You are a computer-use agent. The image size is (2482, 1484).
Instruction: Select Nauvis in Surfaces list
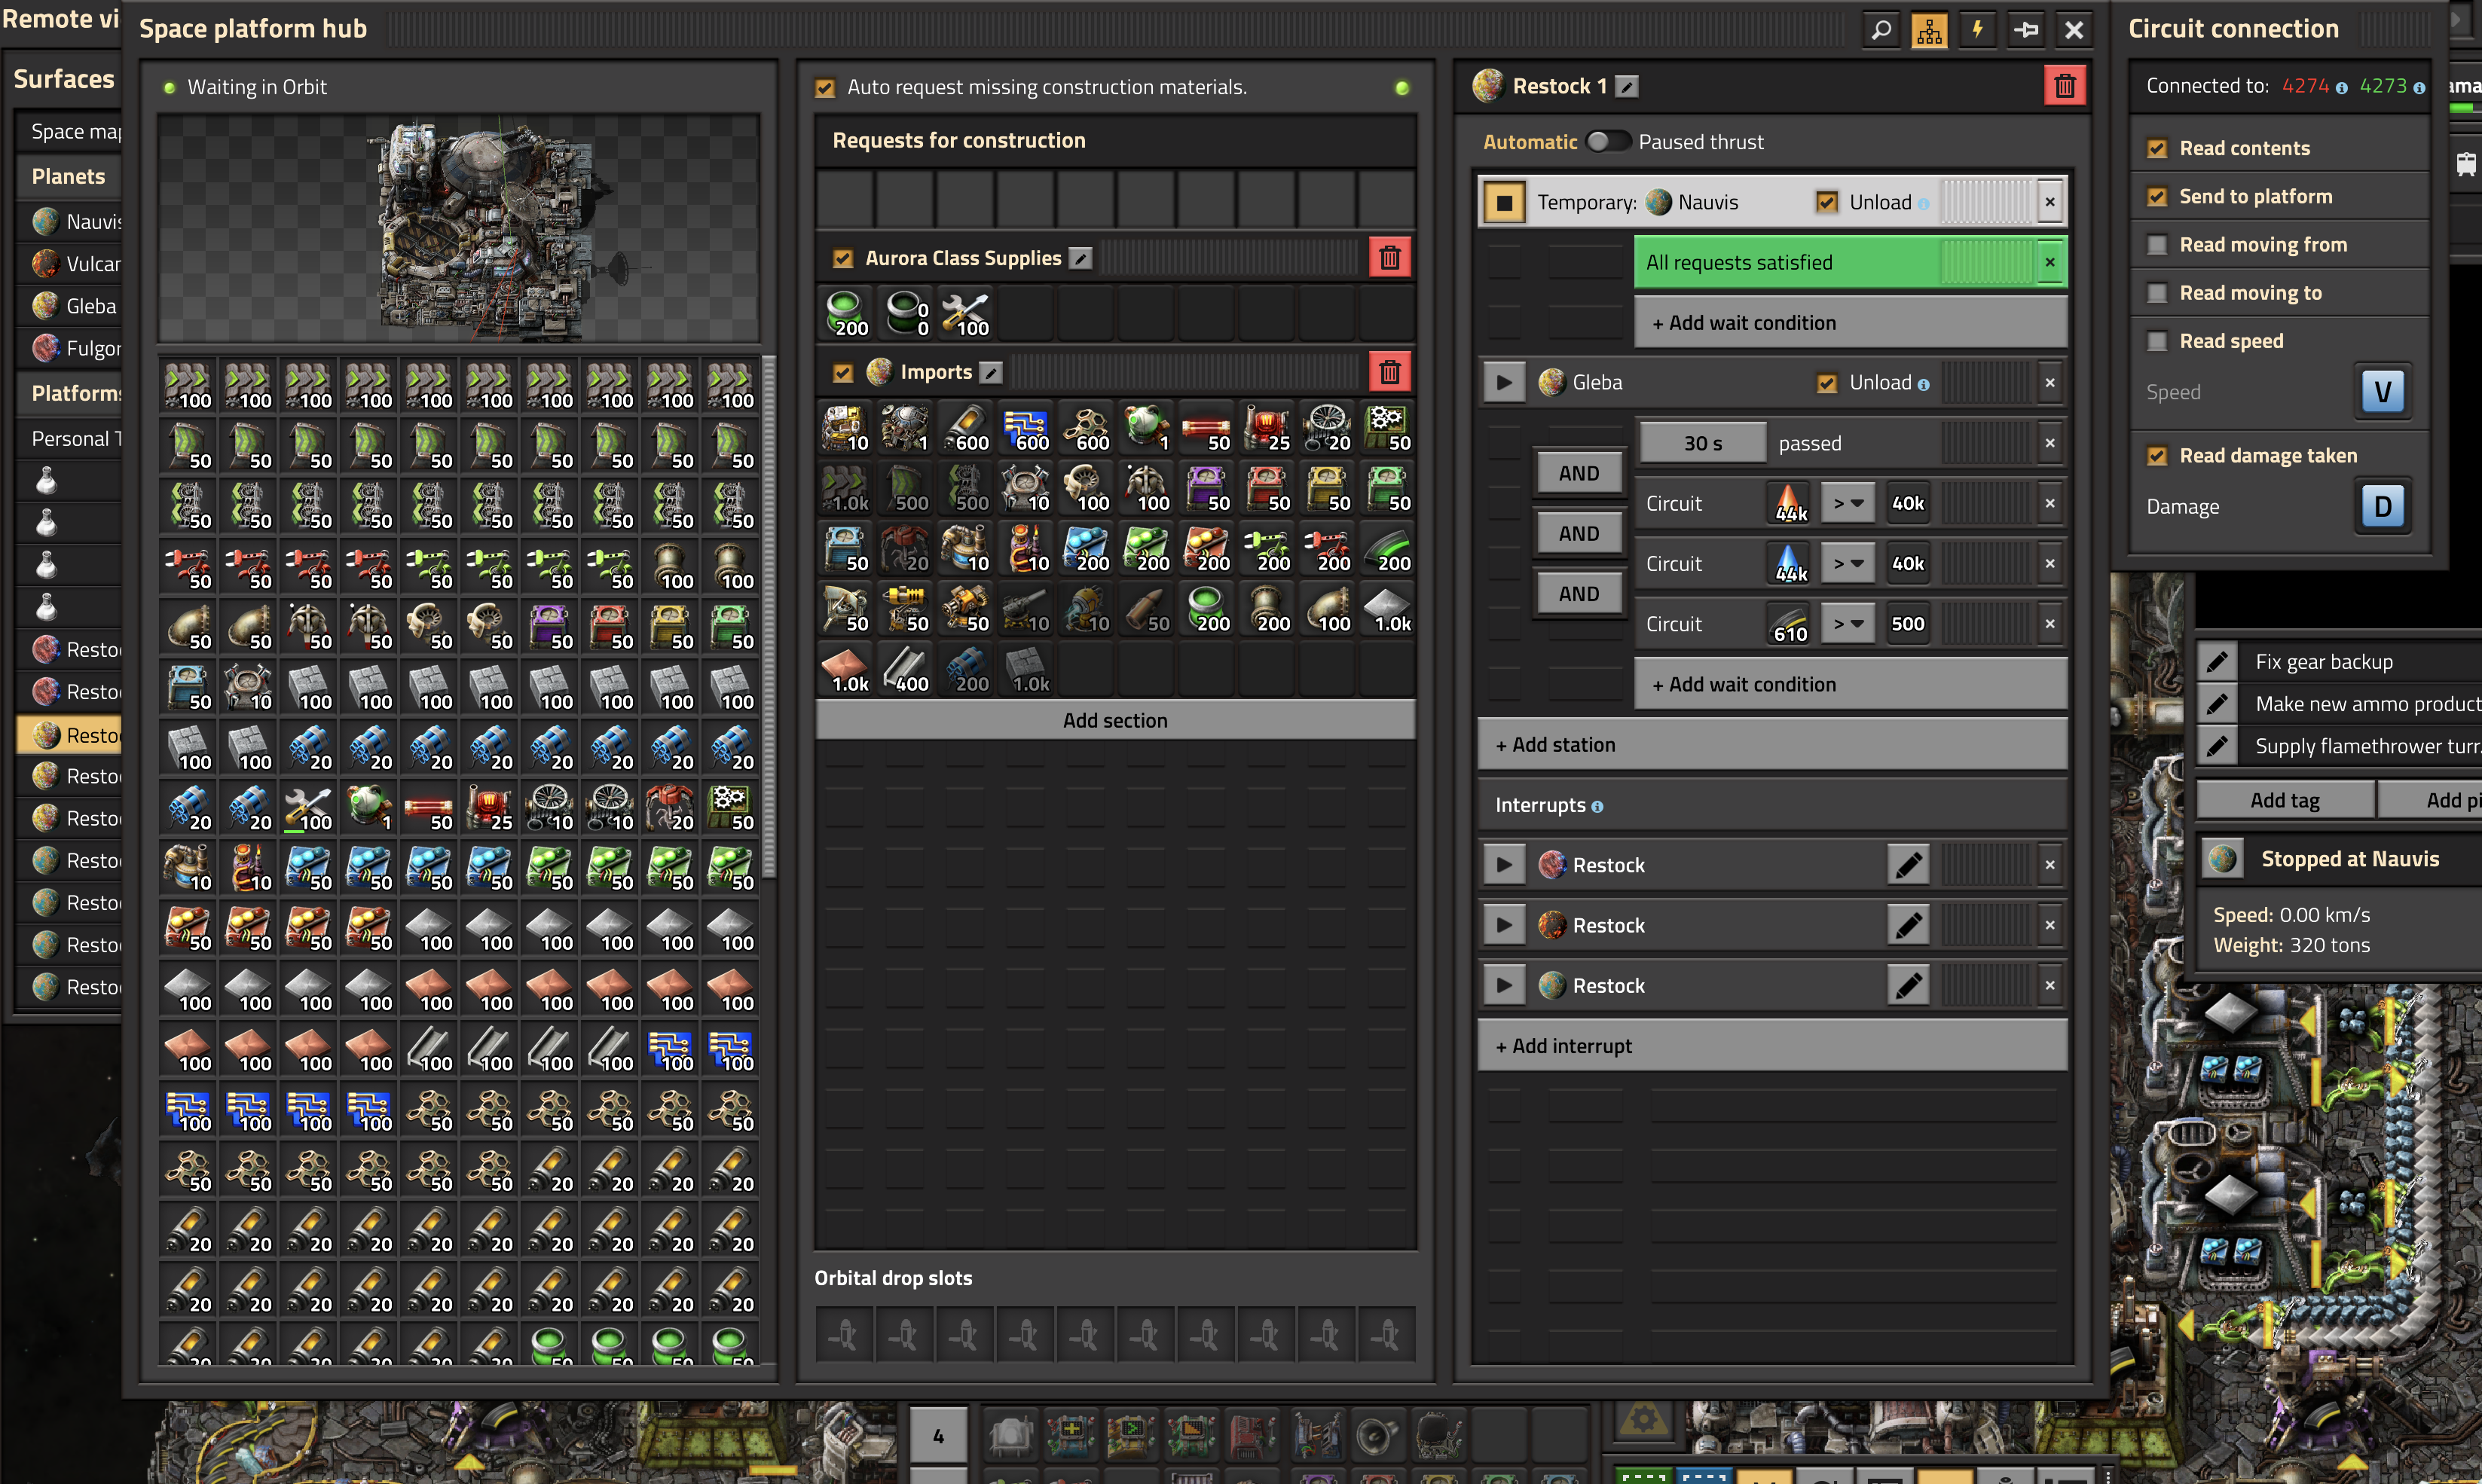tap(70, 221)
